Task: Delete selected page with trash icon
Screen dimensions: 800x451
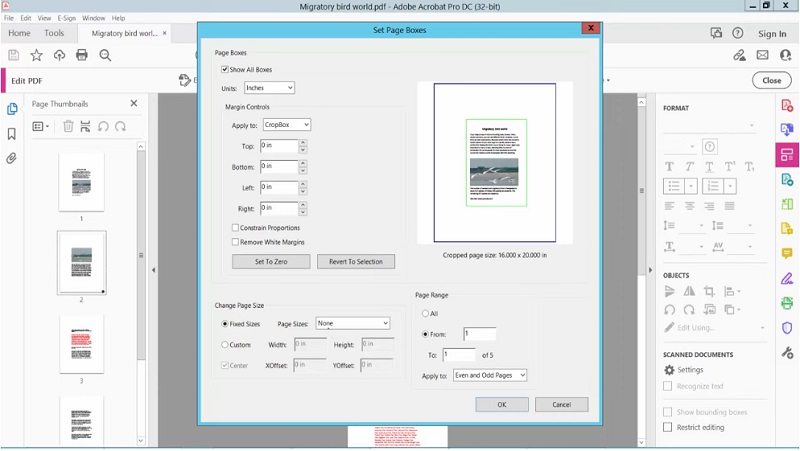Action: pyautogui.click(x=68, y=126)
